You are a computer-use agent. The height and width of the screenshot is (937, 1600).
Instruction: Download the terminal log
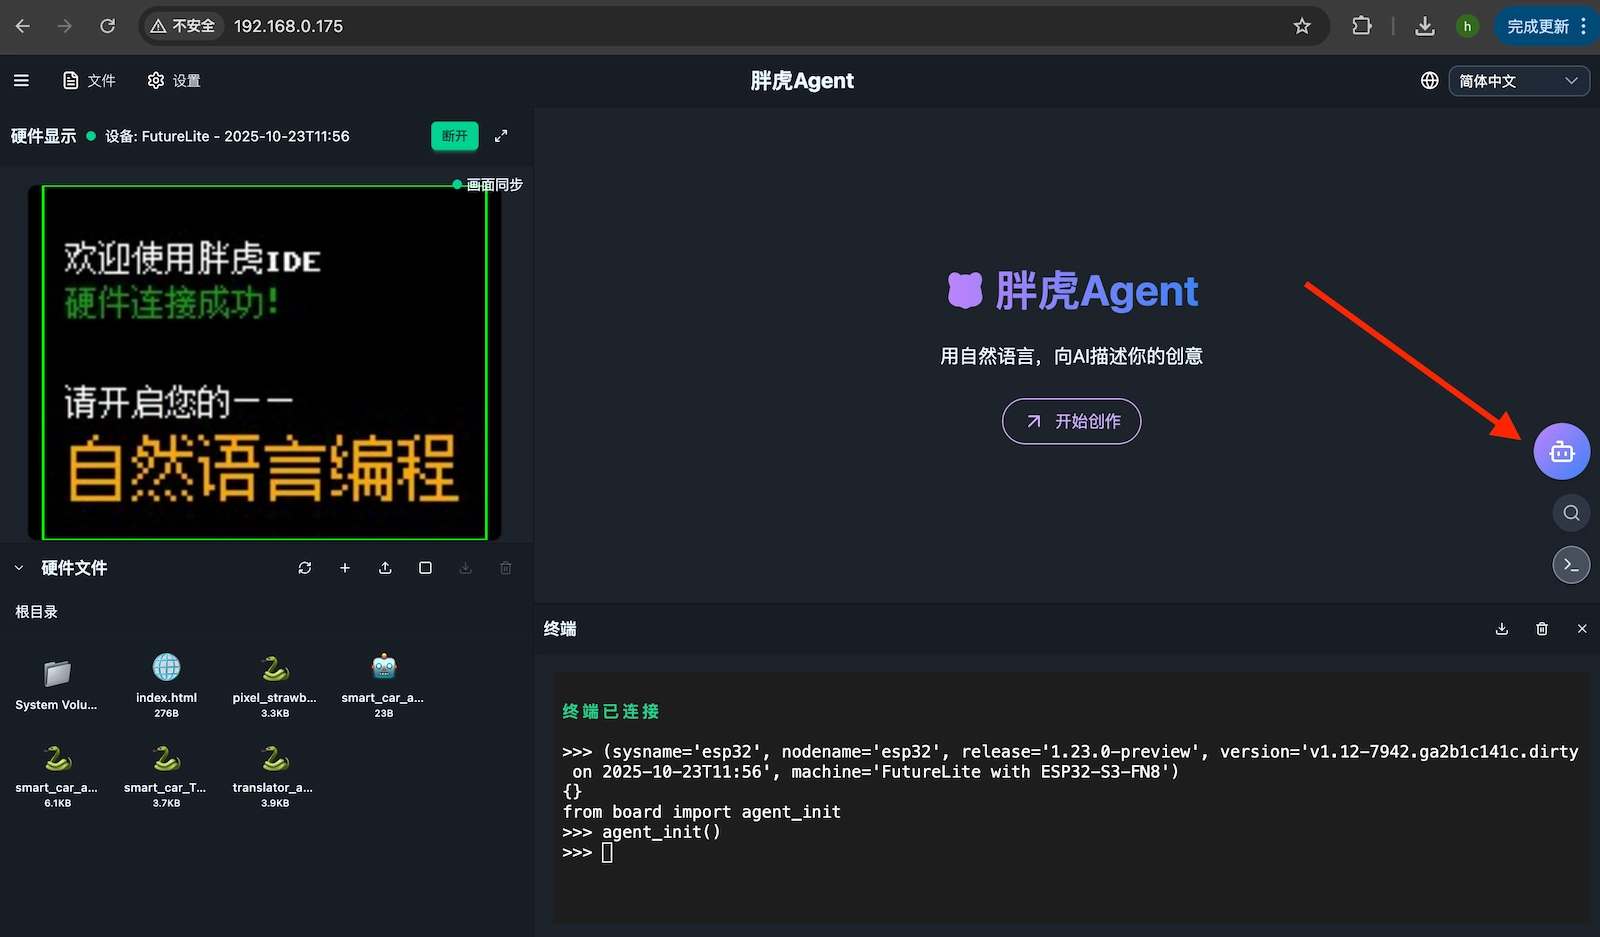point(1501,628)
